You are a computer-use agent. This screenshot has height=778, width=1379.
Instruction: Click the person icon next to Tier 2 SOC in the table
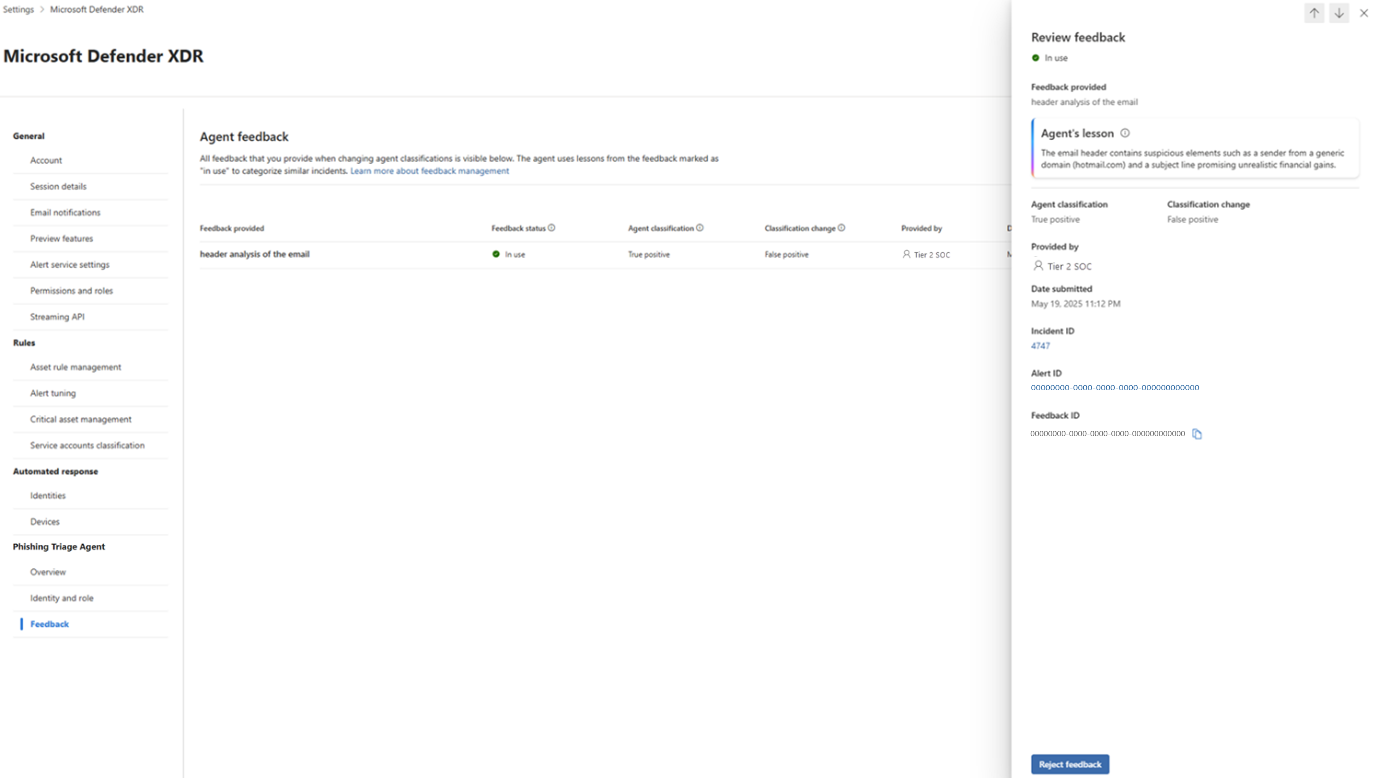[x=906, y=255]
